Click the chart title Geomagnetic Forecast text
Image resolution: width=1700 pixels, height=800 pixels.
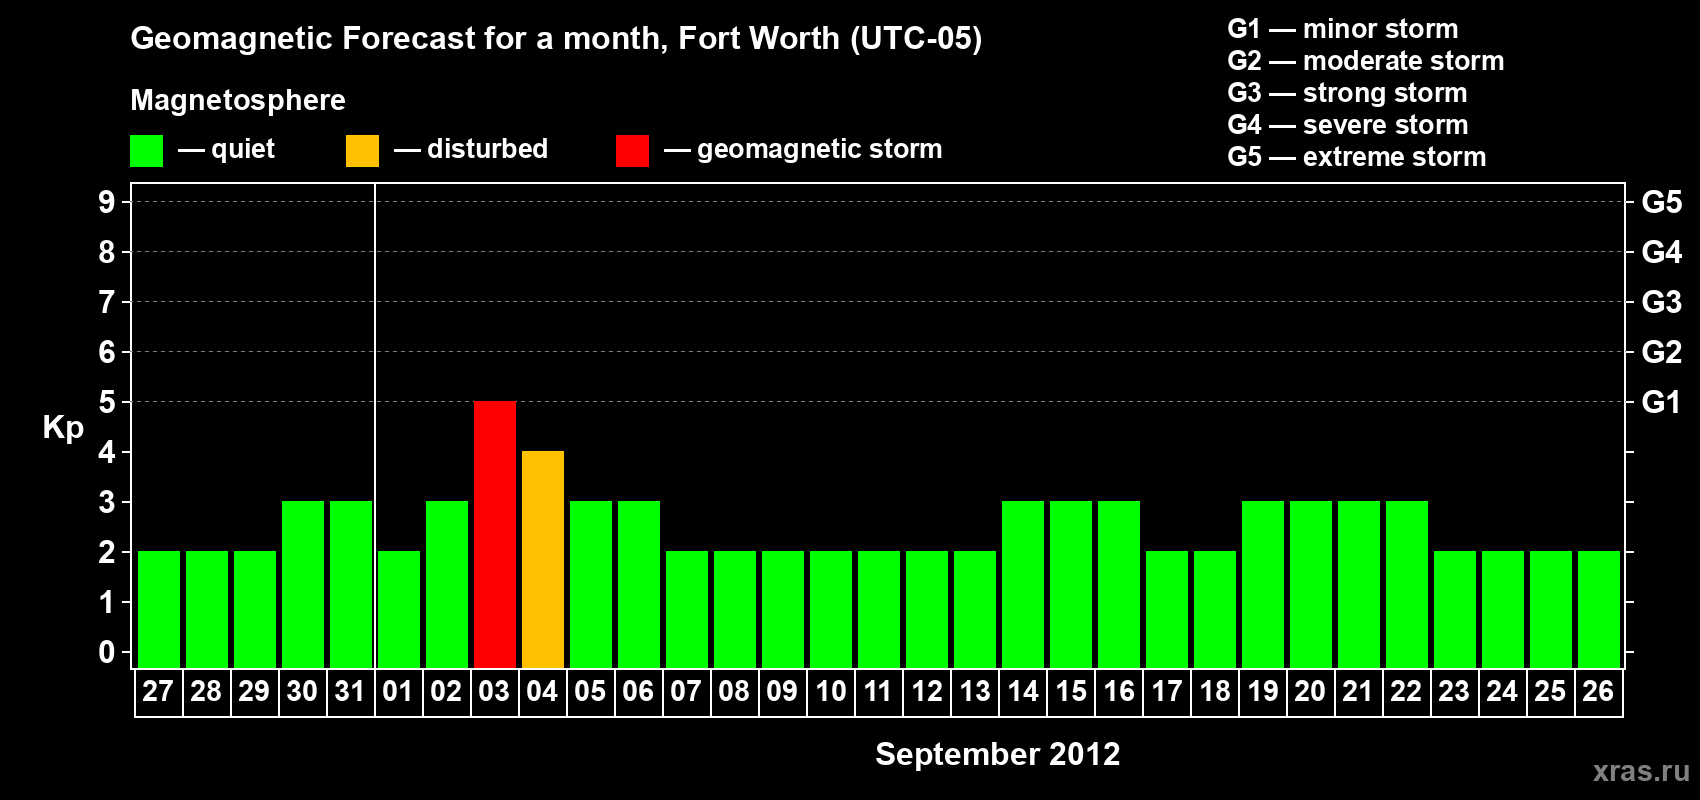556,39
